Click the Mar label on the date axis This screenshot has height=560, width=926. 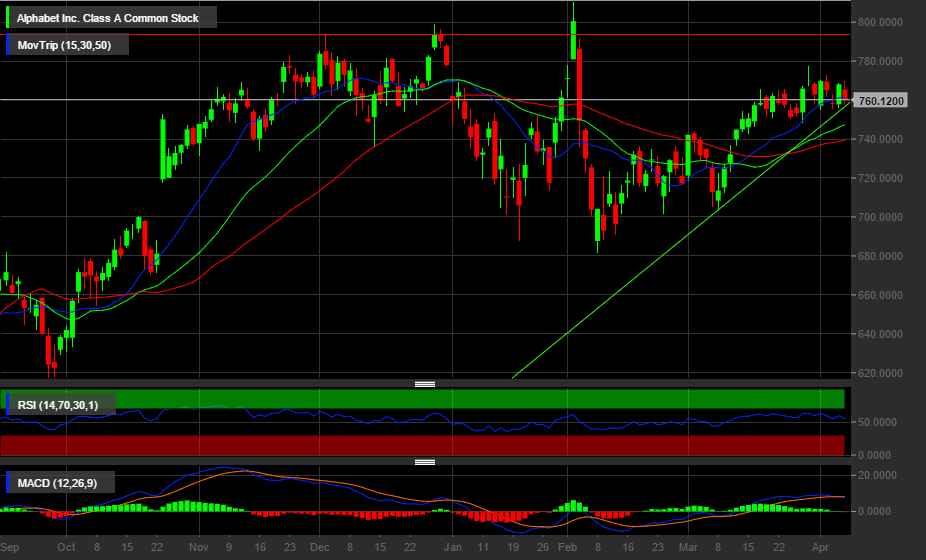(x=688, y=547)
